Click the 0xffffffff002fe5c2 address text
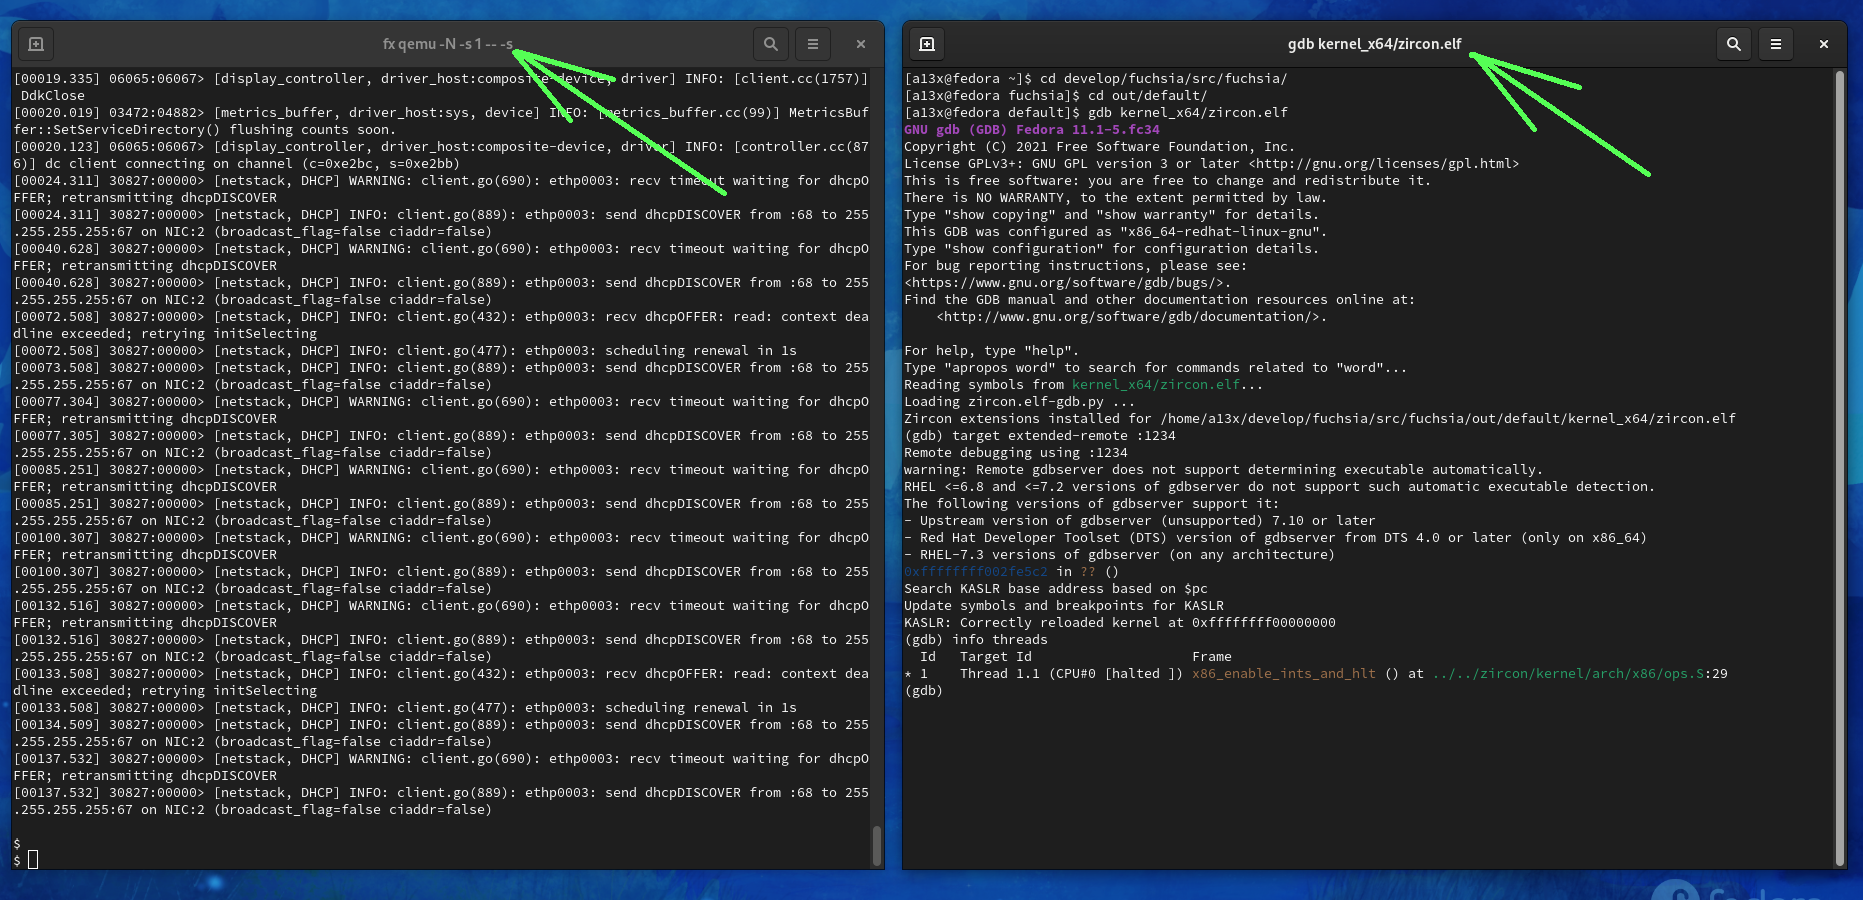 coord(975,572)
